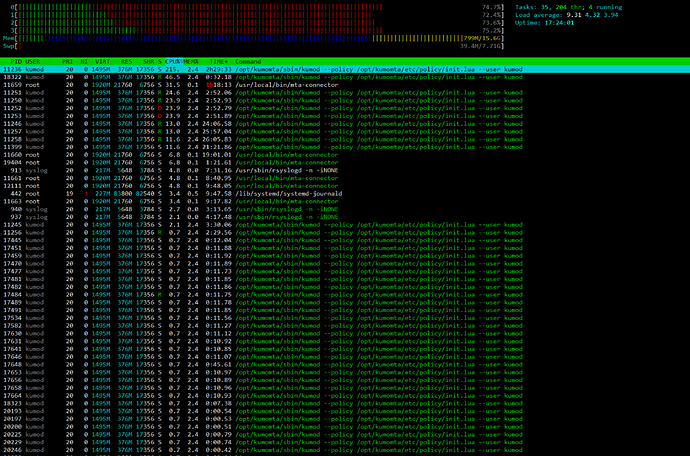Sort by TIME+ column header
Viewport: 690px width, 456px height.
pos(219,62)
